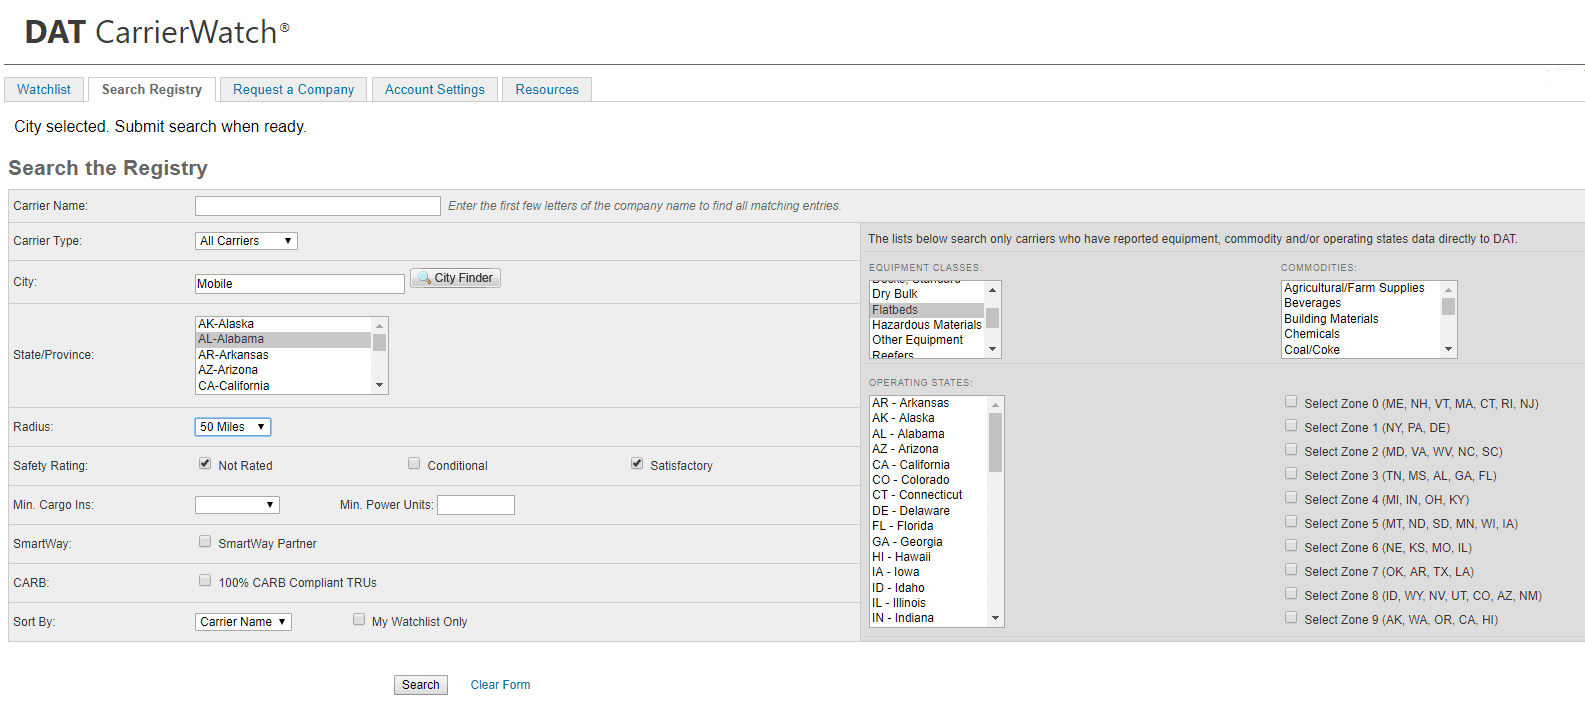
Task: Check Select Zone 7 (OK, AR, TX, LA)
Action: (x=1291, y=570)
